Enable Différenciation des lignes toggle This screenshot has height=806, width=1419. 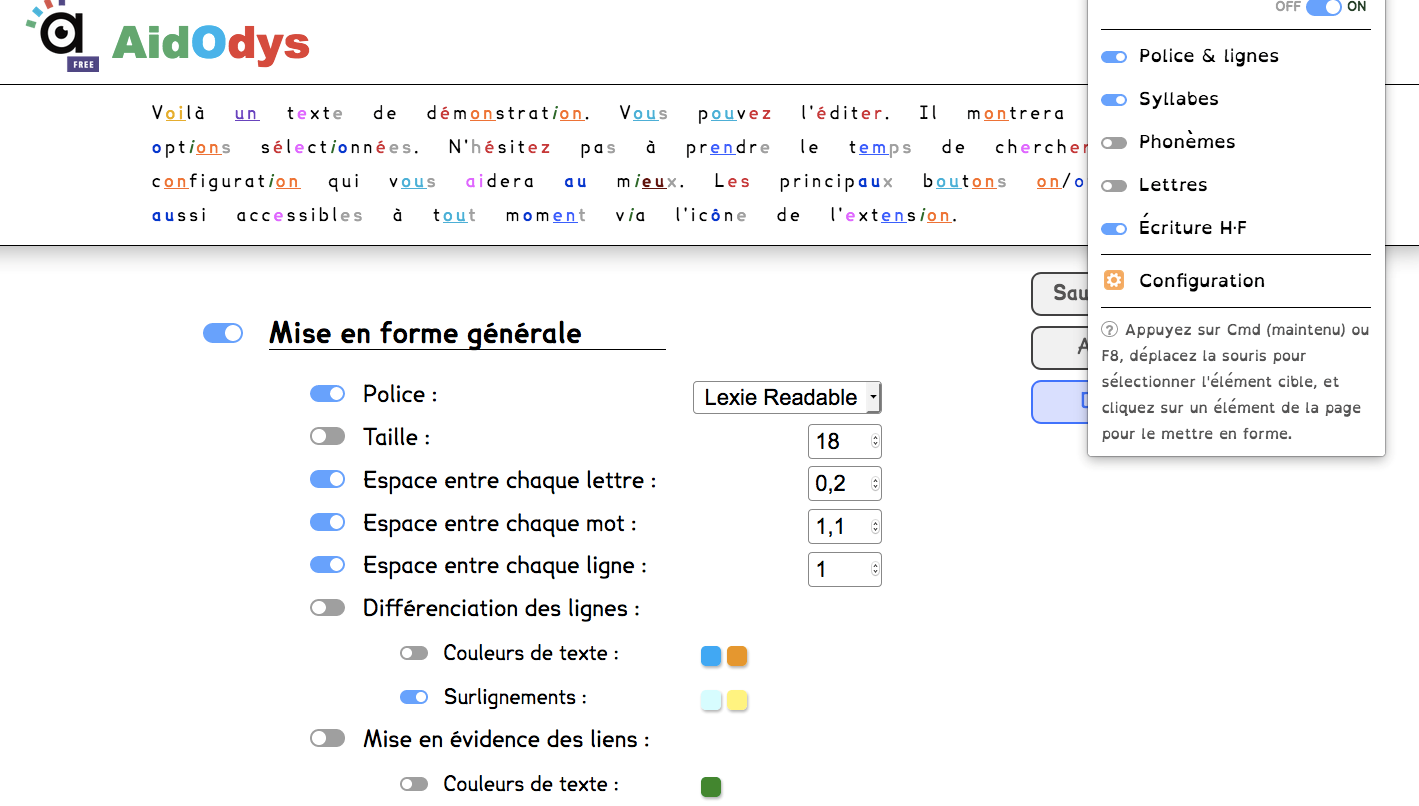[x=327, y=608]
